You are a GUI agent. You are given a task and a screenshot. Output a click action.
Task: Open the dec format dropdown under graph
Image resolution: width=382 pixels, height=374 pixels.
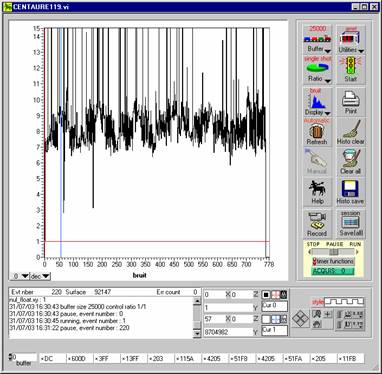[40, 276]
